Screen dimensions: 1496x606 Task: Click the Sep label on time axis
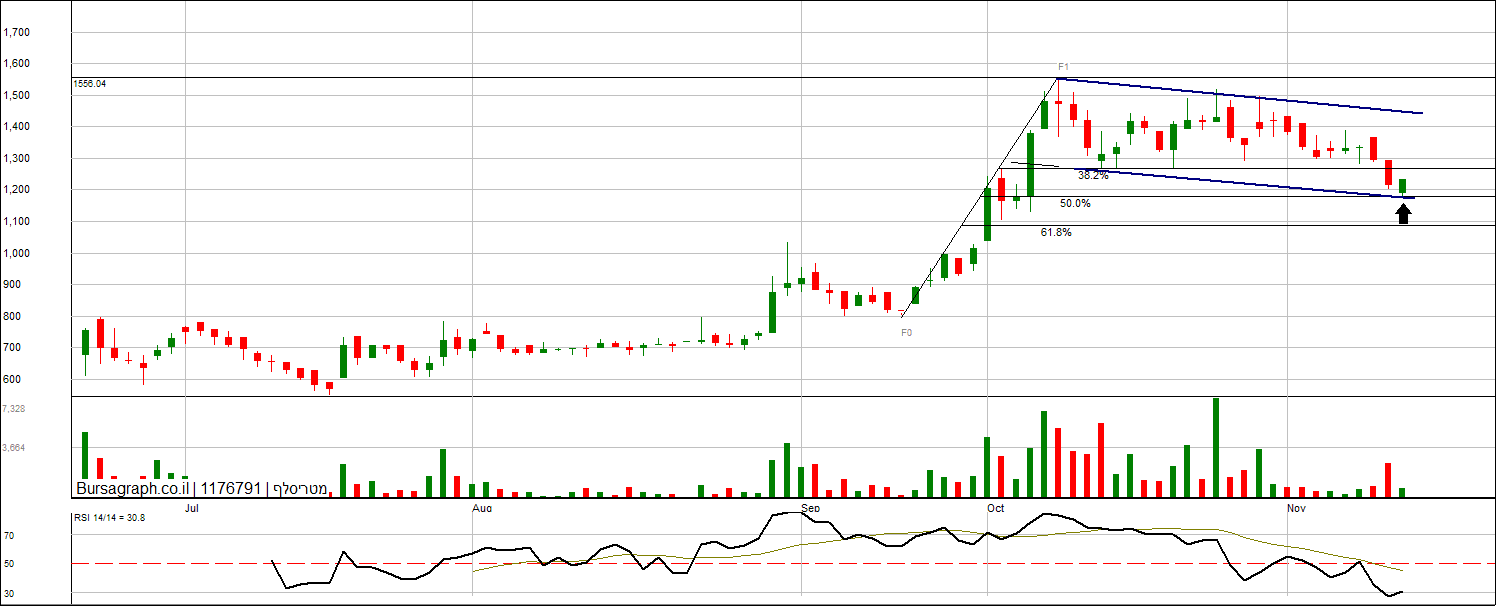811,508
